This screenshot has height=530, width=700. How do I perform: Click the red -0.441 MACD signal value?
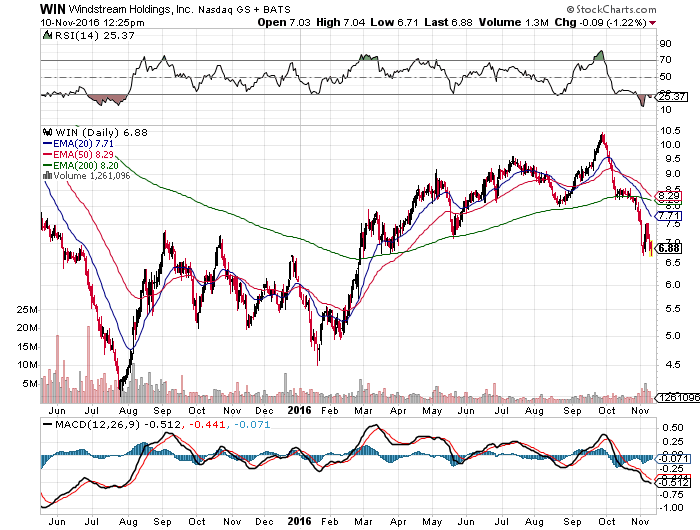pos(207,424)
